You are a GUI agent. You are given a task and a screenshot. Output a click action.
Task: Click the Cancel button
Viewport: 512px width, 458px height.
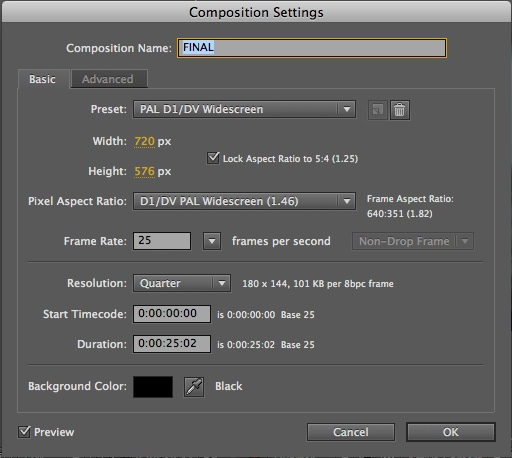click(351, 432)
